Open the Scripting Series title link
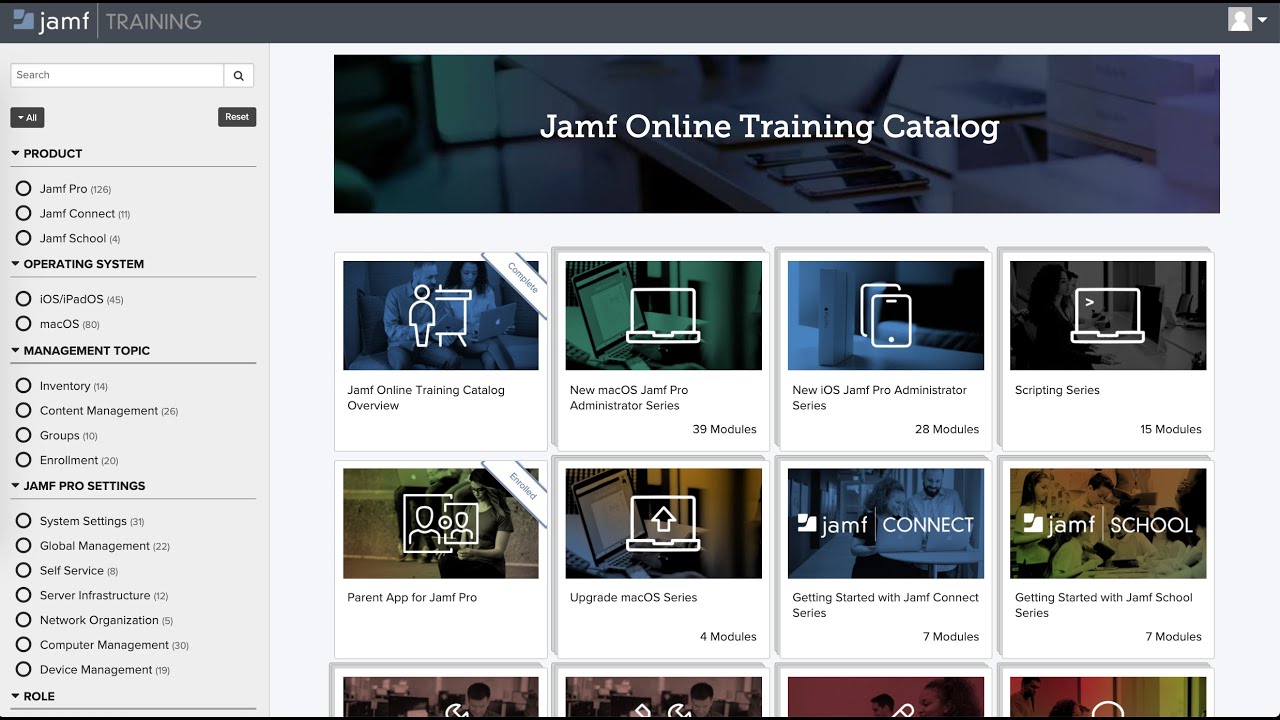Screen dimensions: 1280x720 pyautogui.click(x=1057, y=391)
